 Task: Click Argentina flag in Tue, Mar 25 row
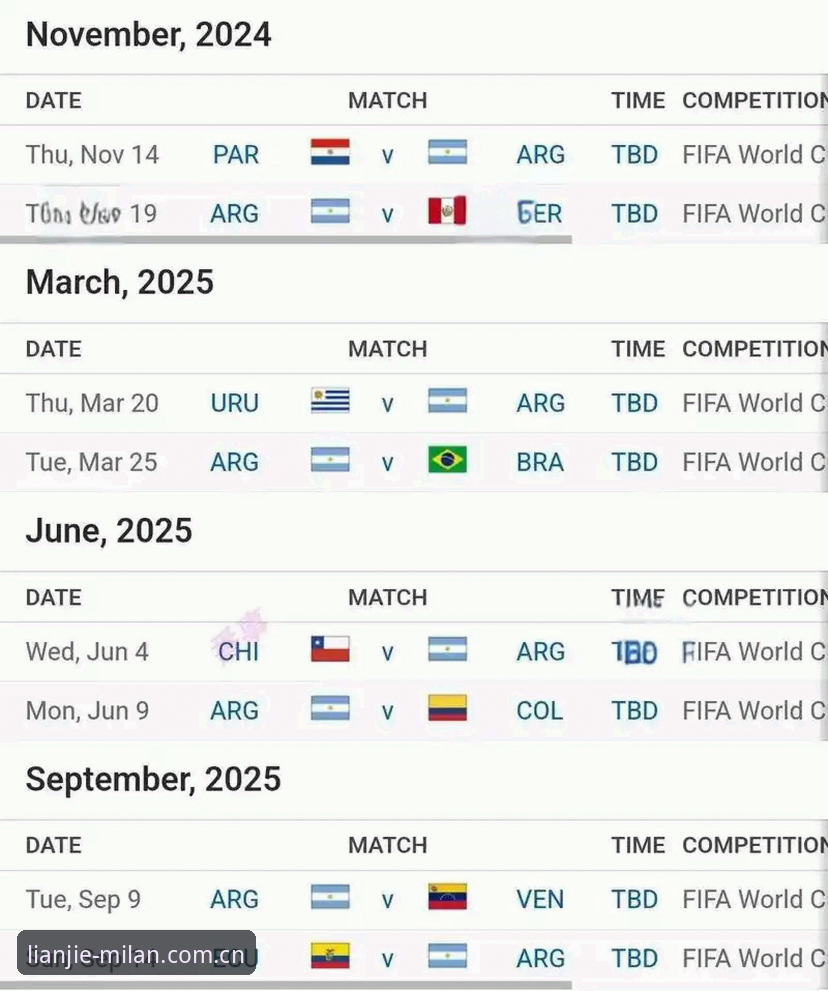[x=330, y=459]
